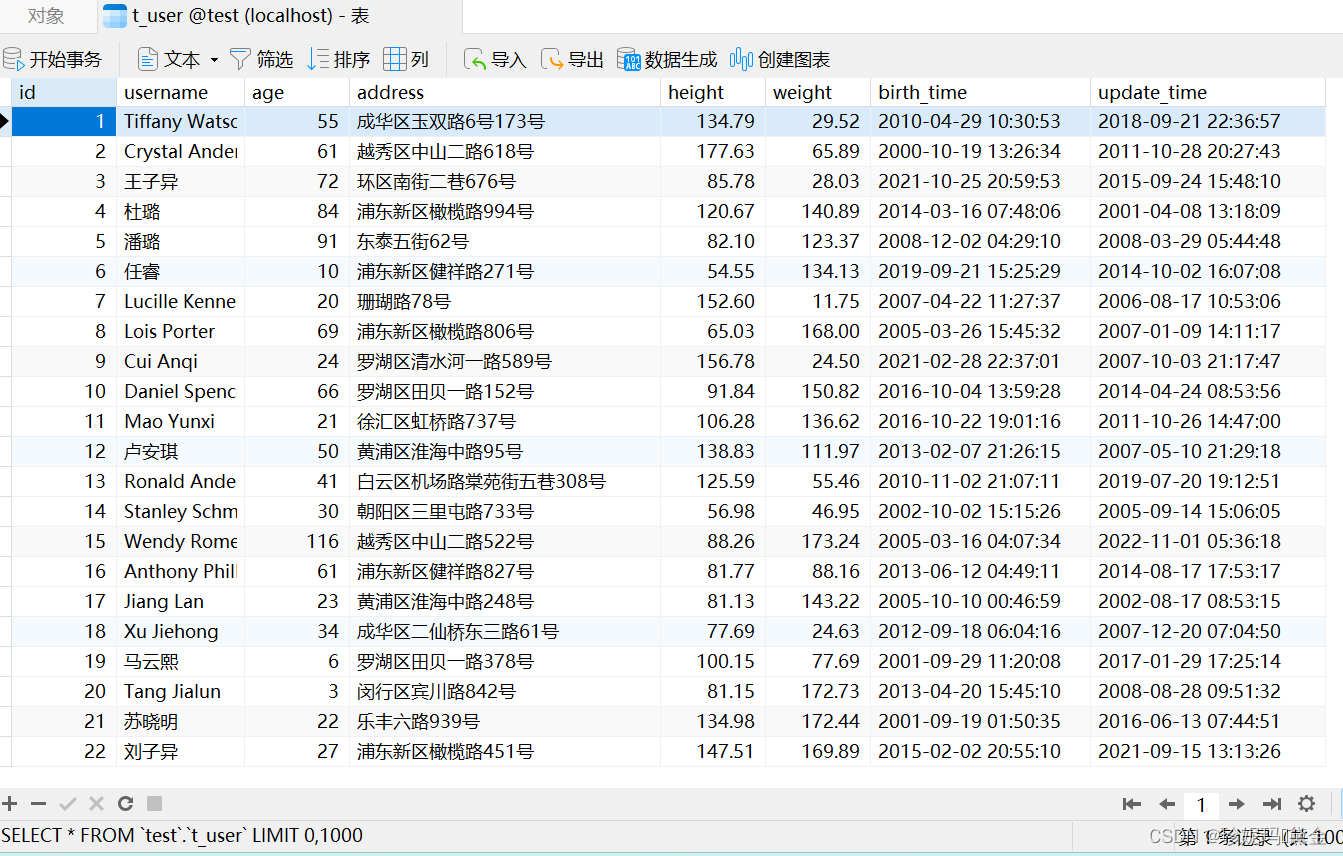Select the address cell 越秀区中山二路618号

pyautogui.click(x=505, y=151)
